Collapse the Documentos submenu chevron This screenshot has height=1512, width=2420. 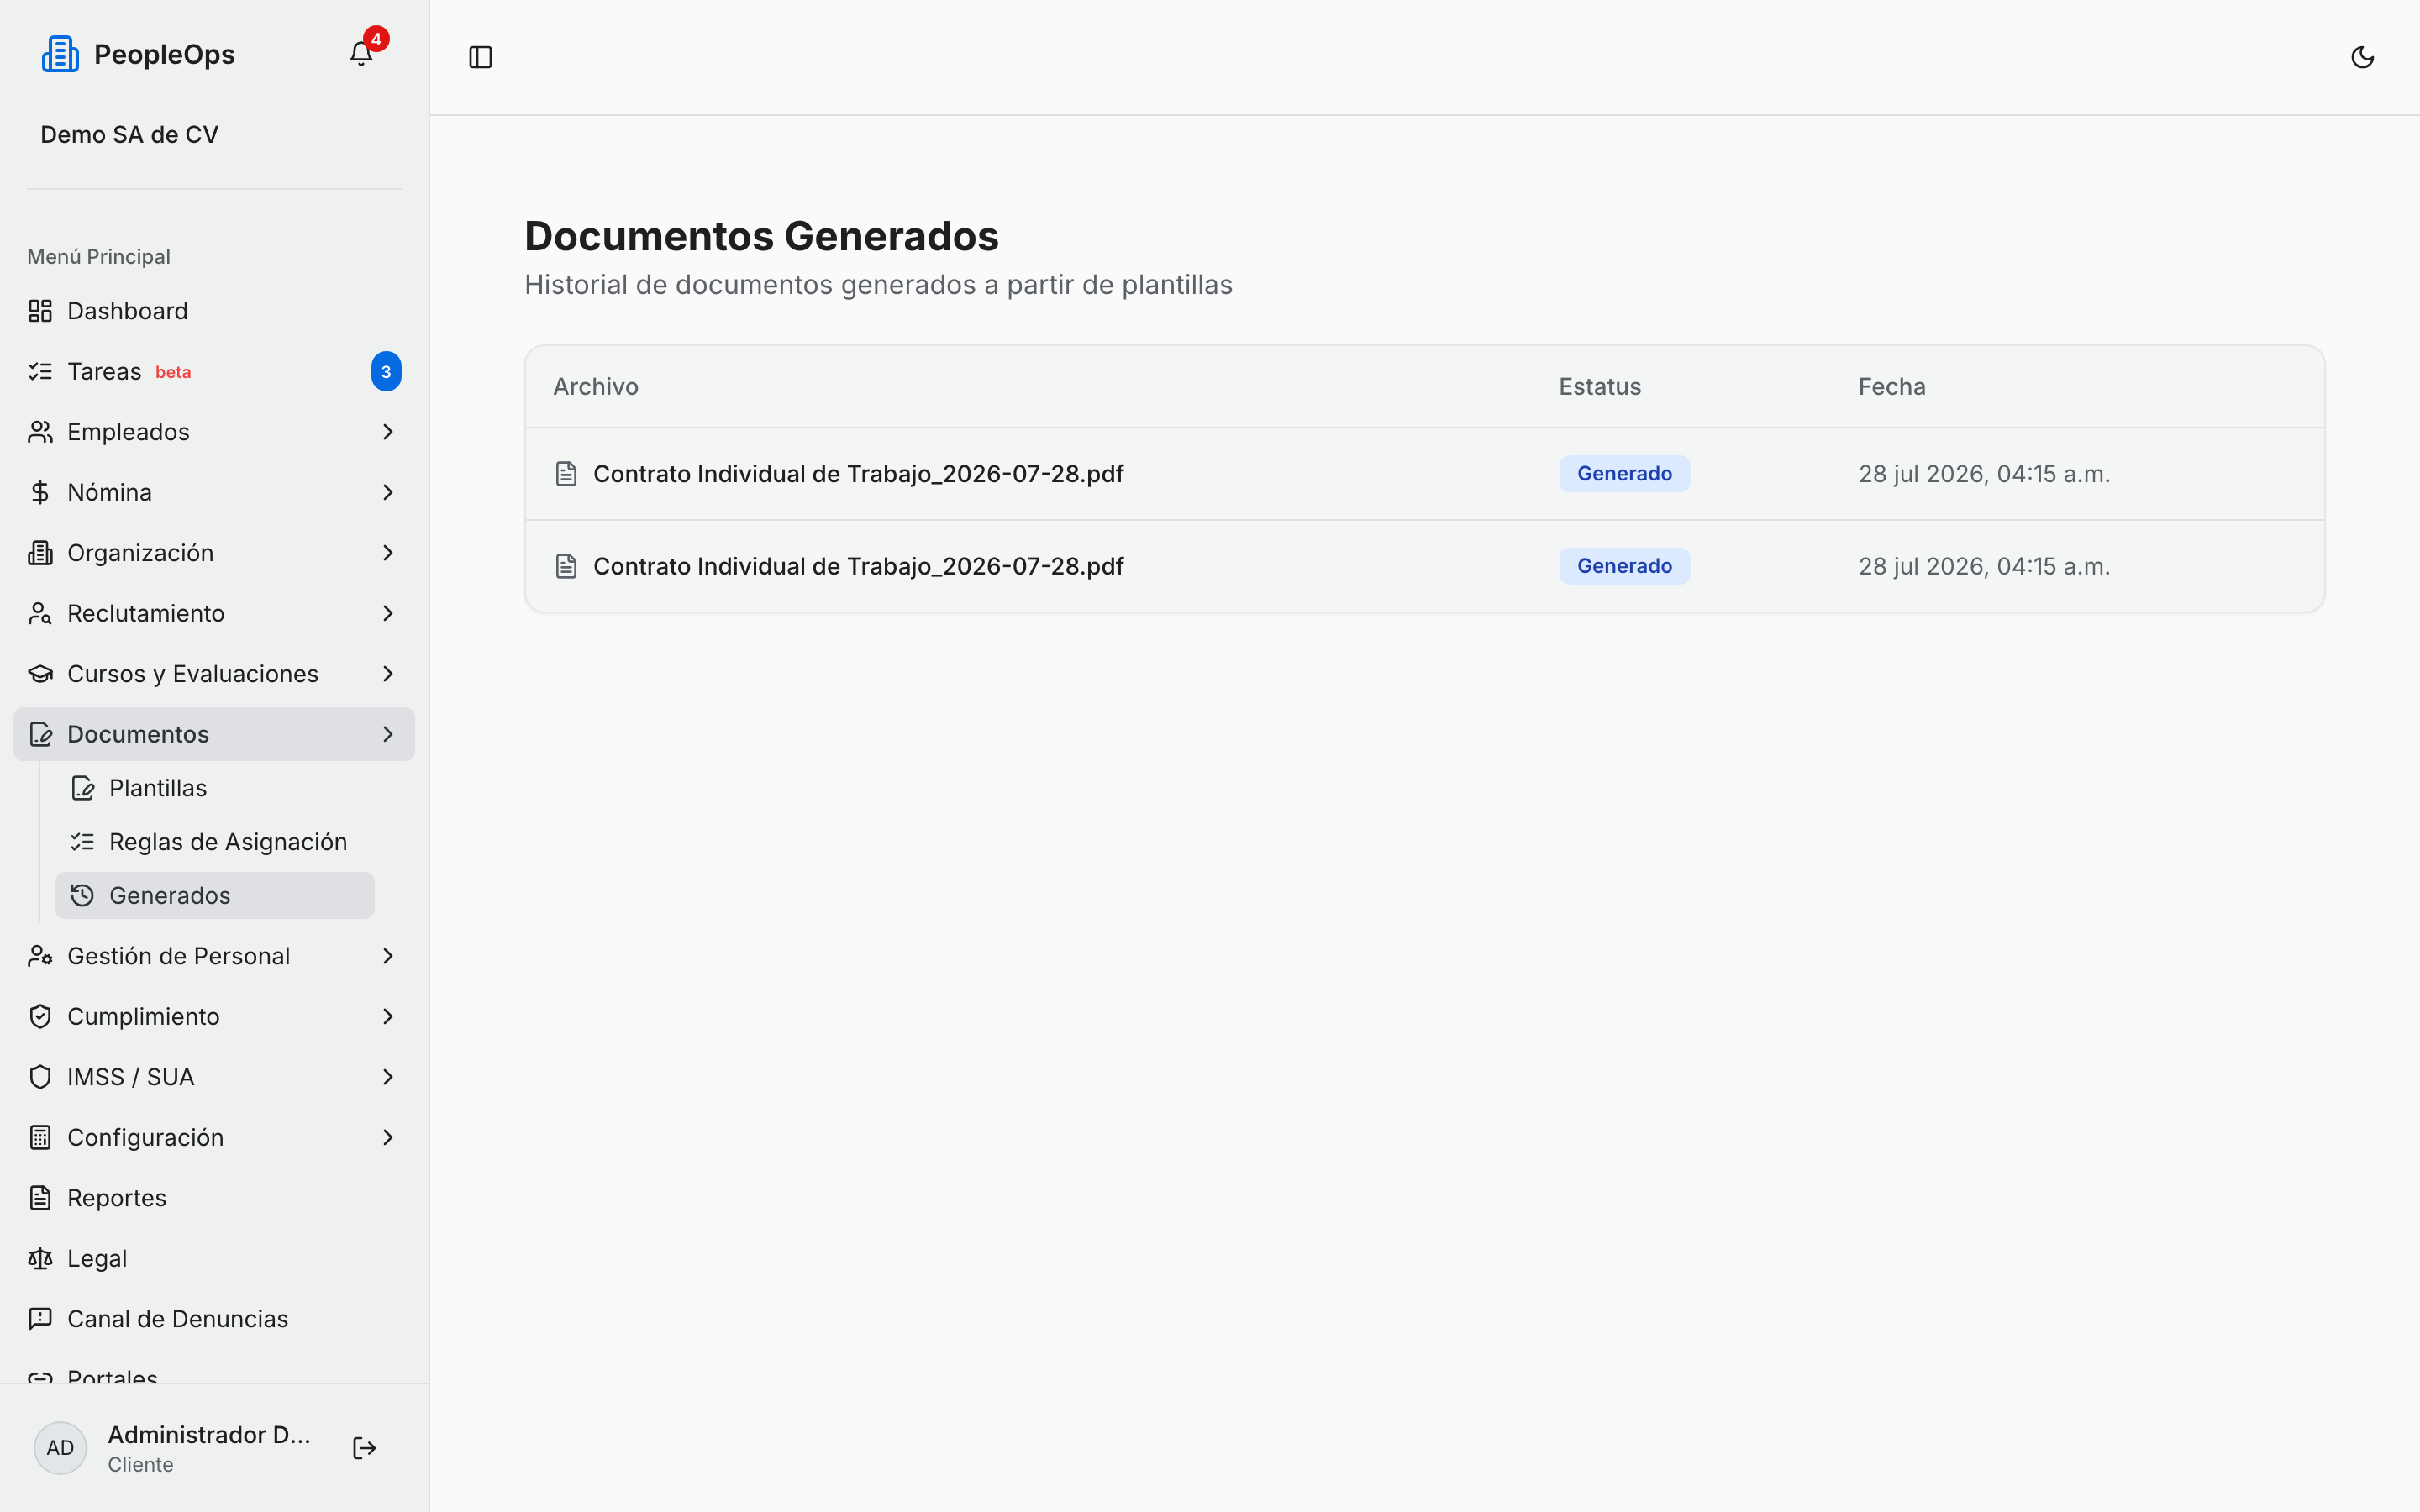tap(388, 734)
